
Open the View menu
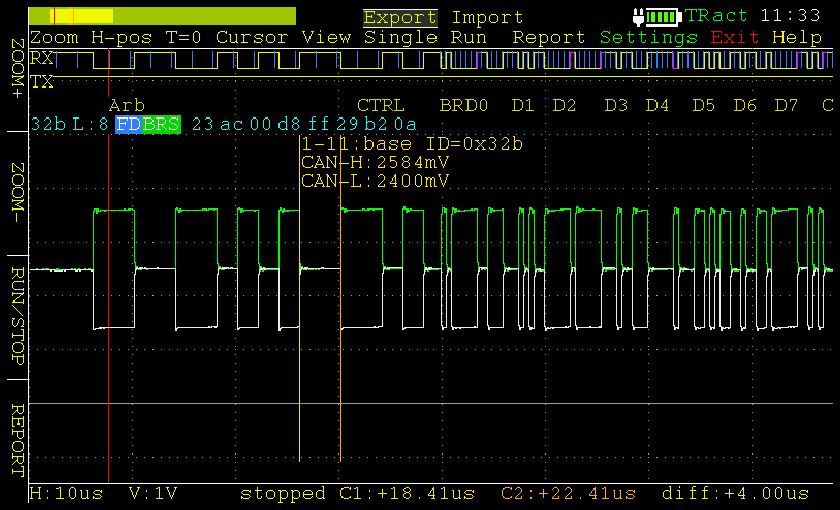point(327,37)
